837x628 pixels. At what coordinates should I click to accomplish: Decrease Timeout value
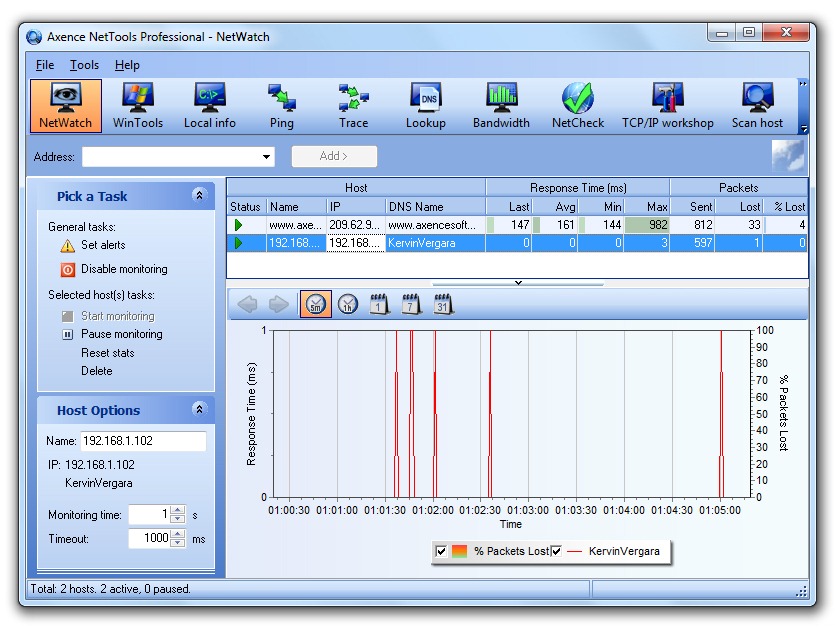pos(178,543)
